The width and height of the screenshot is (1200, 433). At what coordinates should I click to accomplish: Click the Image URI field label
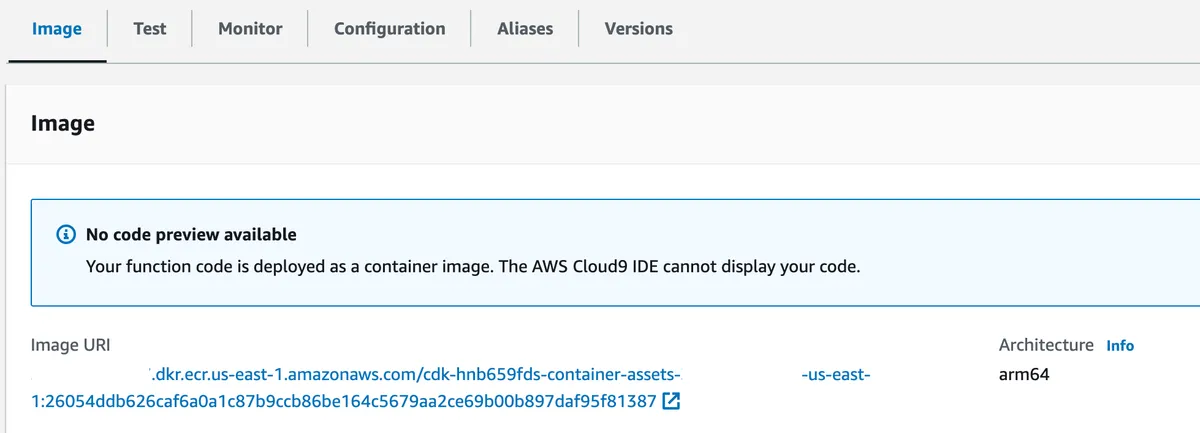[71, 345]
